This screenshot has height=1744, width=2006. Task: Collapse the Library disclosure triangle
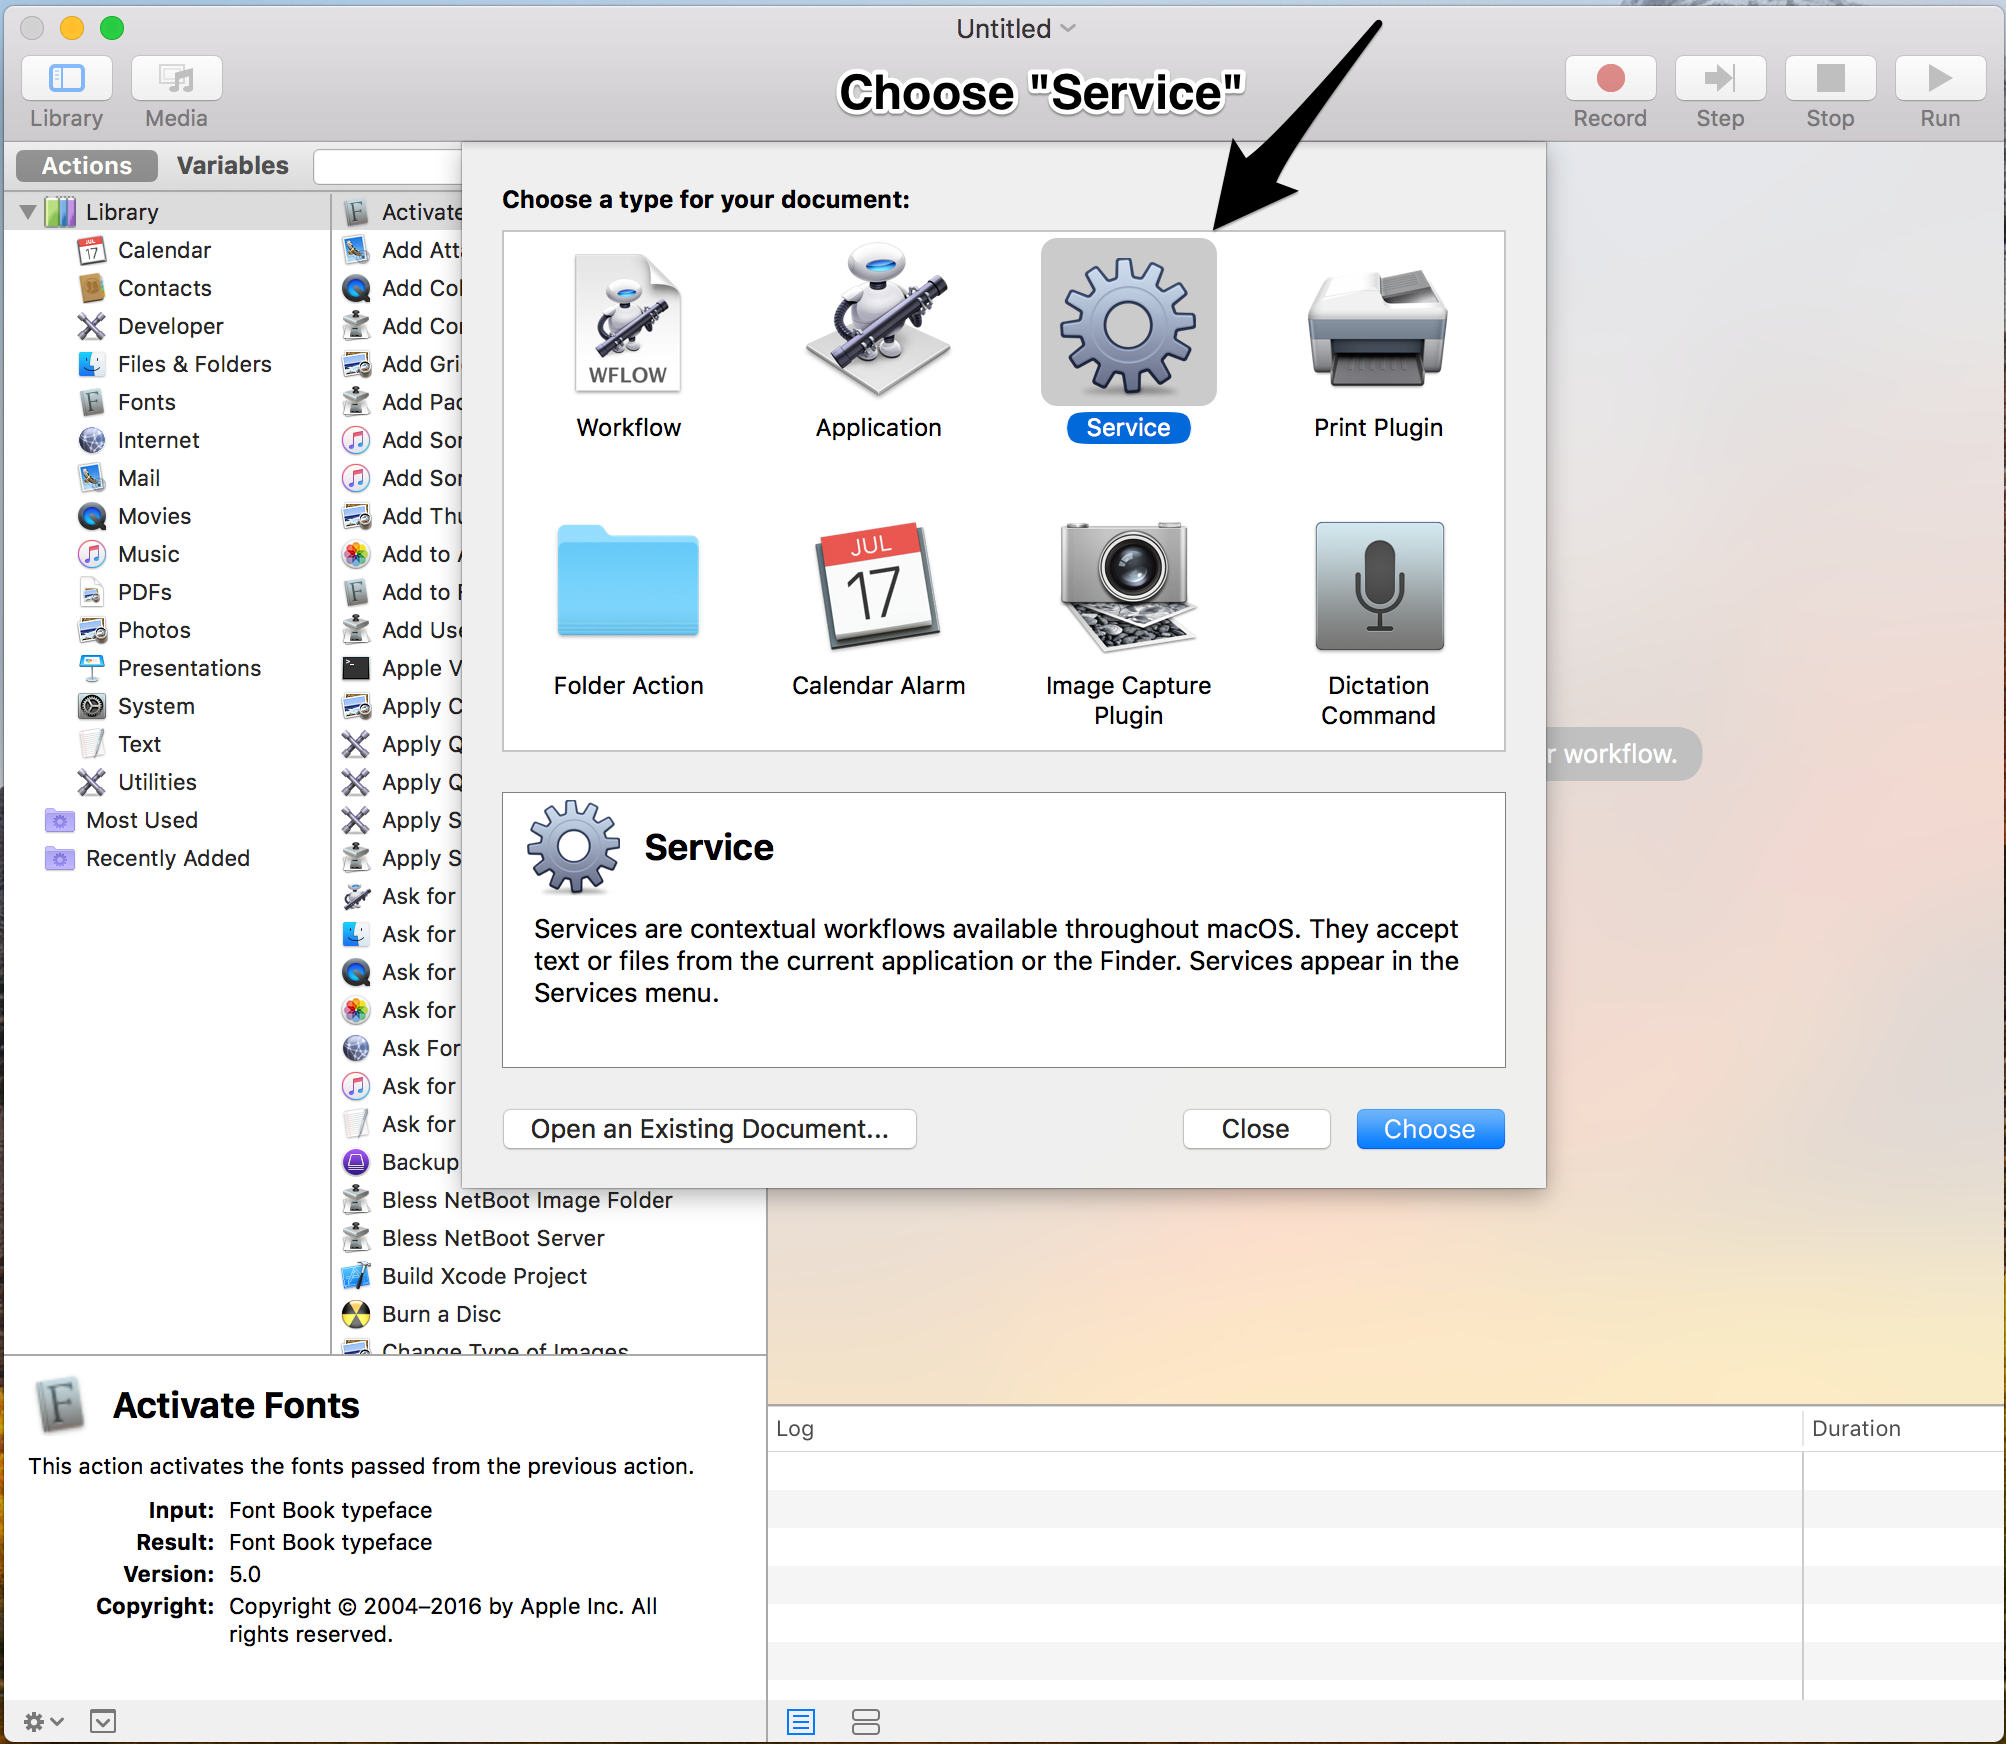[x=28, y=212]
